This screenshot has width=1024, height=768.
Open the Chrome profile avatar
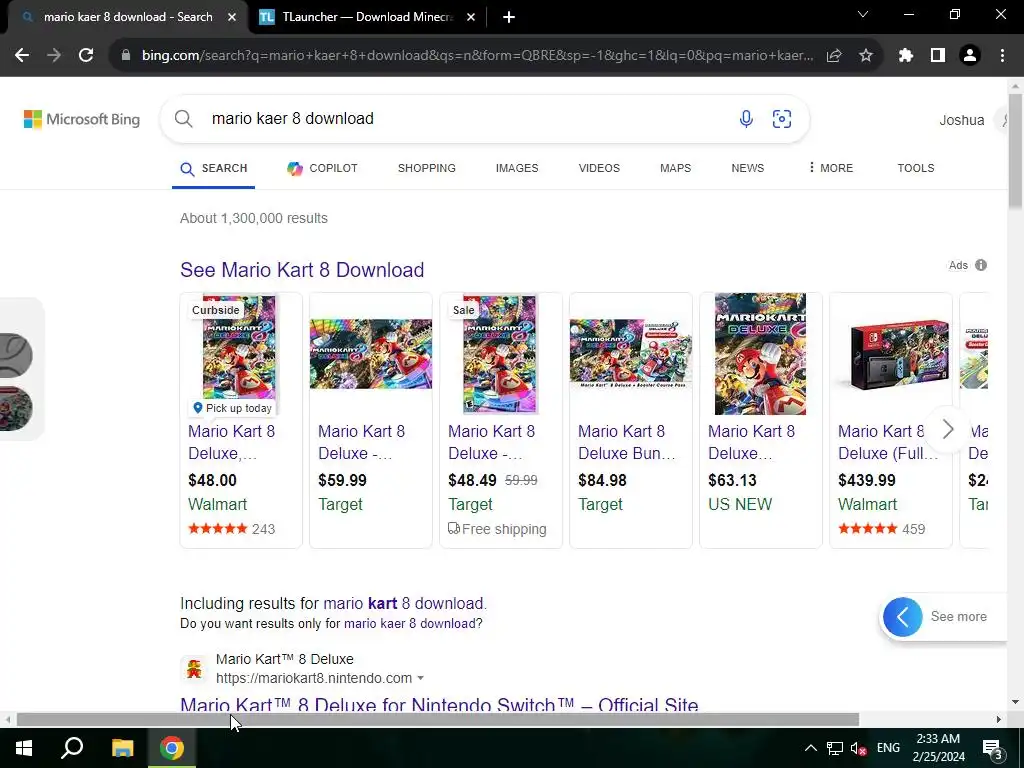tap(970, 56)
